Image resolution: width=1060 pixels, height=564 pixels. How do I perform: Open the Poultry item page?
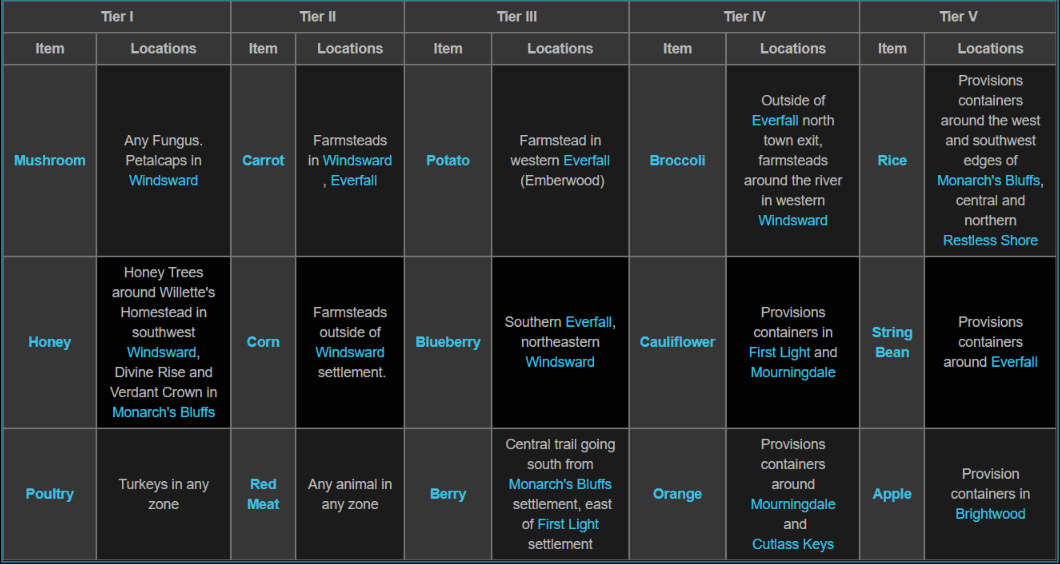[50, 494]
